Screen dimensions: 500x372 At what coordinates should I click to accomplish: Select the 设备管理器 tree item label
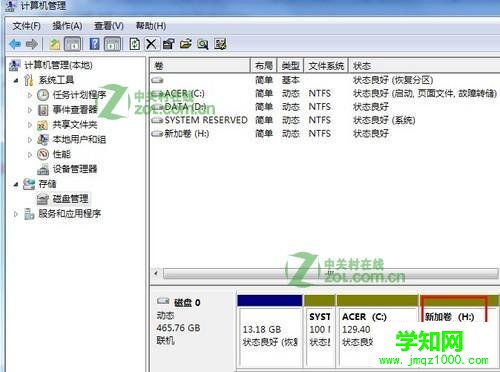(x=75, y=169)
